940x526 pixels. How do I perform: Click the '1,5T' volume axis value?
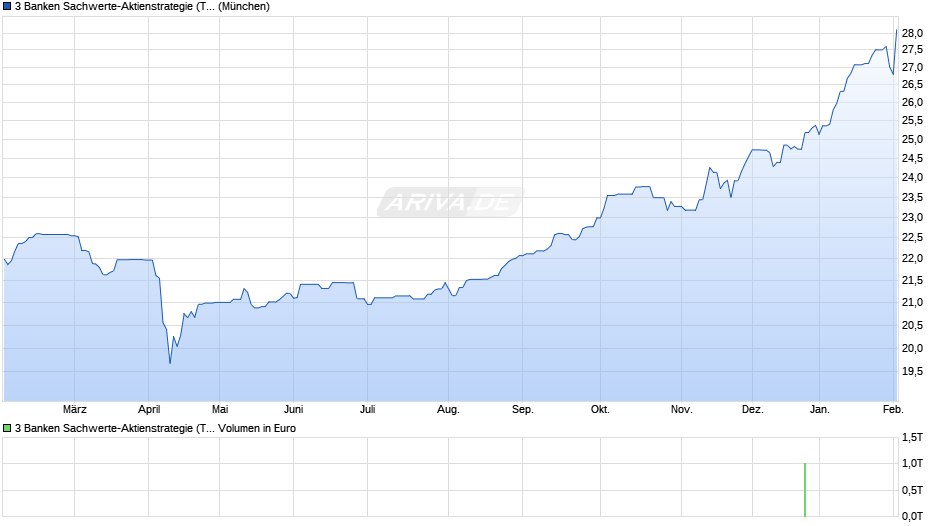pyautogui.click(x=912, y=438)
